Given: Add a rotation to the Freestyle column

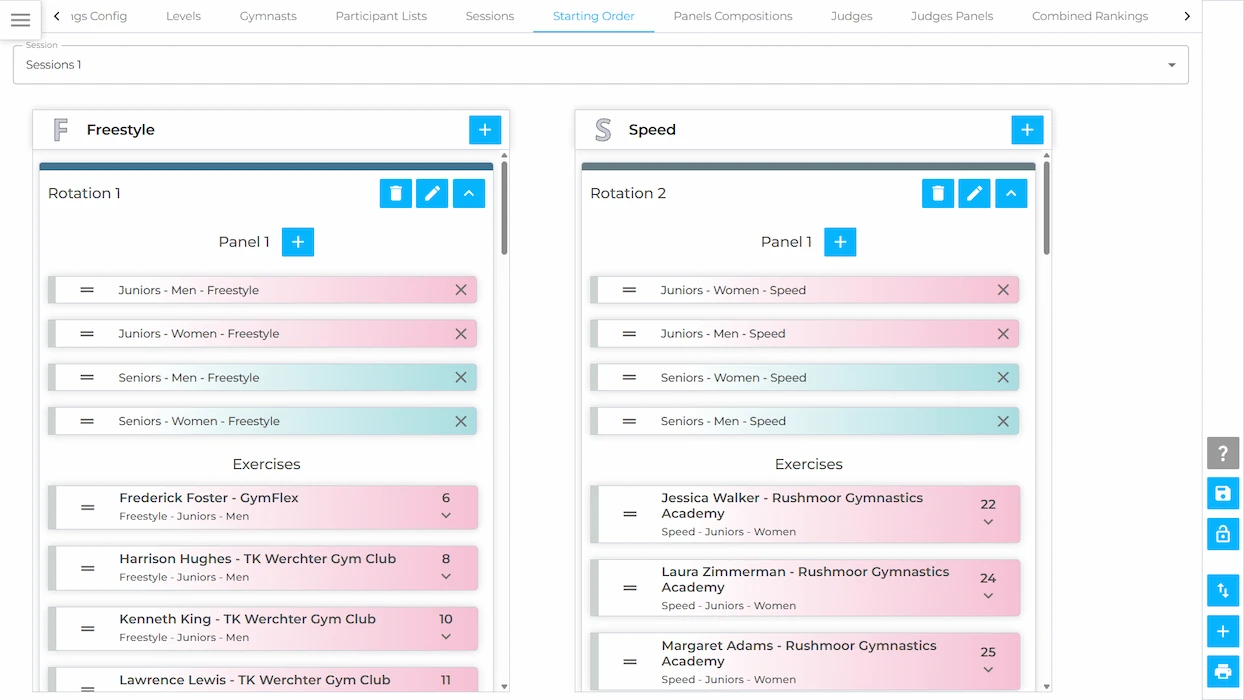Looking at the screenshot, I should click(x=485, y=130).
